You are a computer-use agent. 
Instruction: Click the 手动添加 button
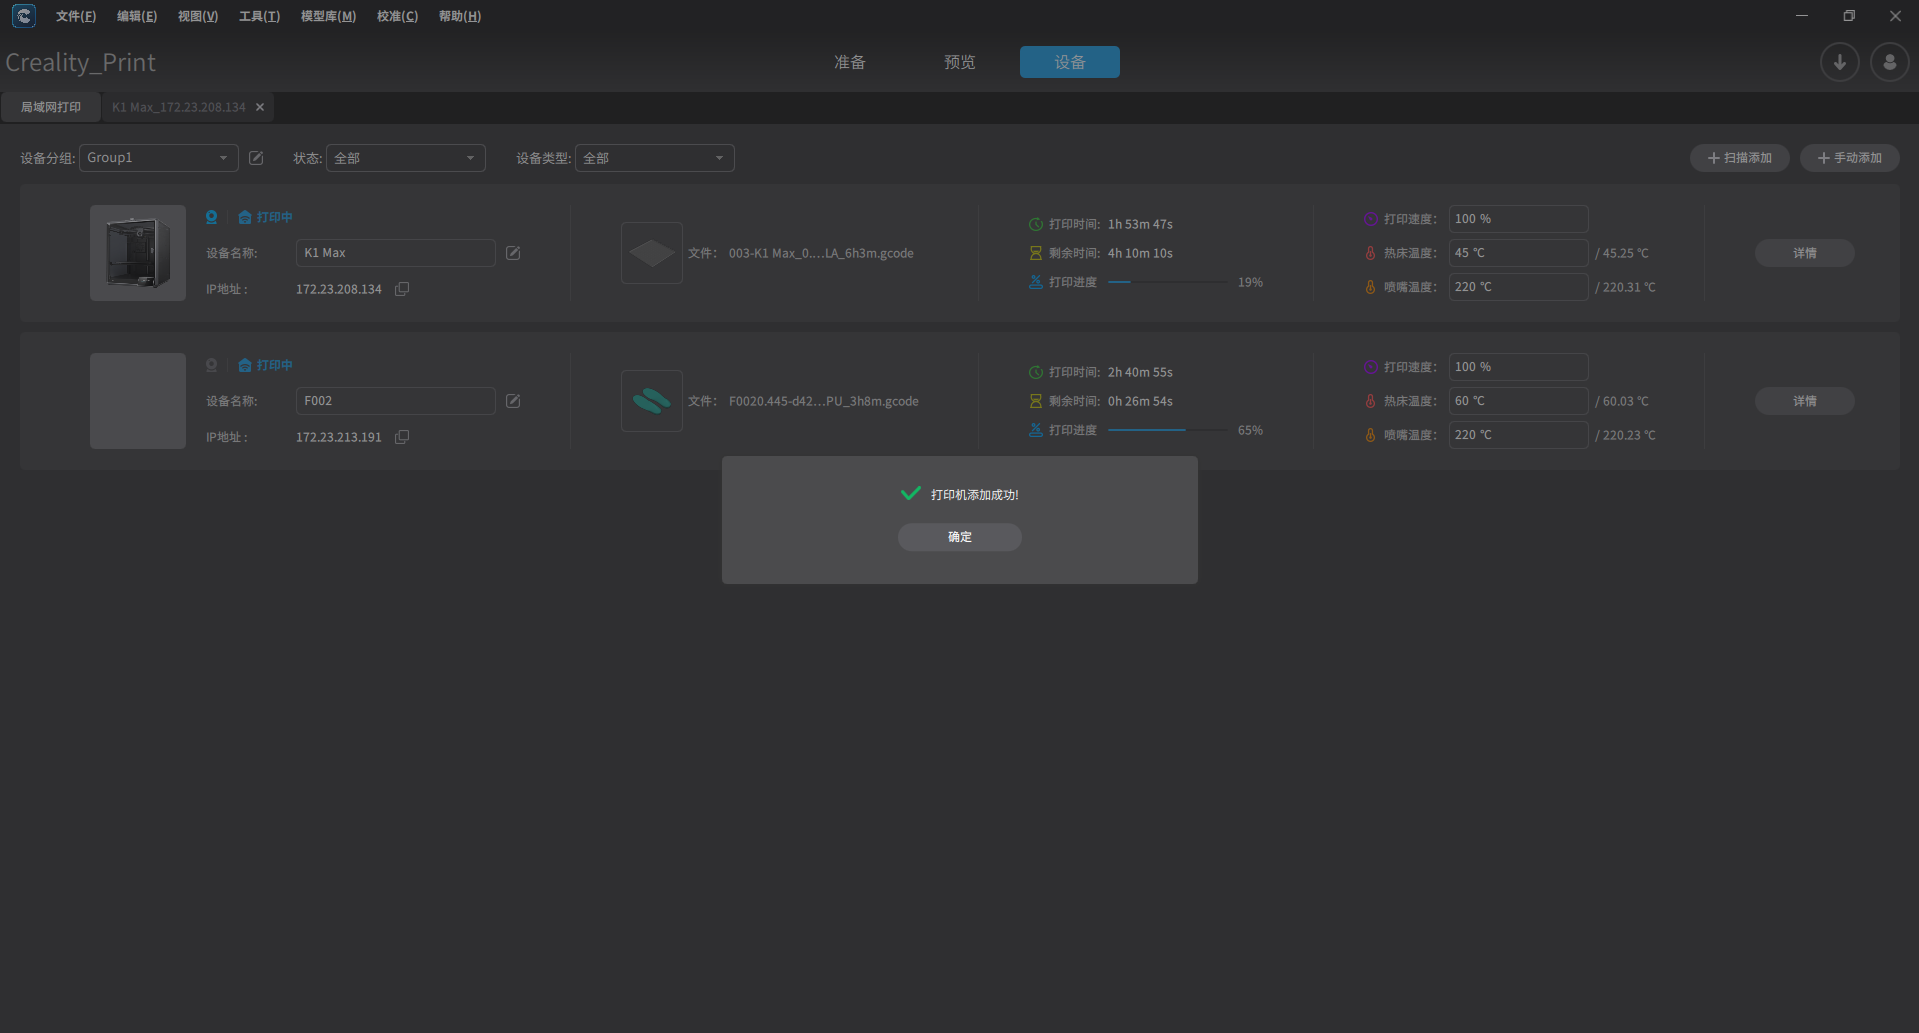1850,158
